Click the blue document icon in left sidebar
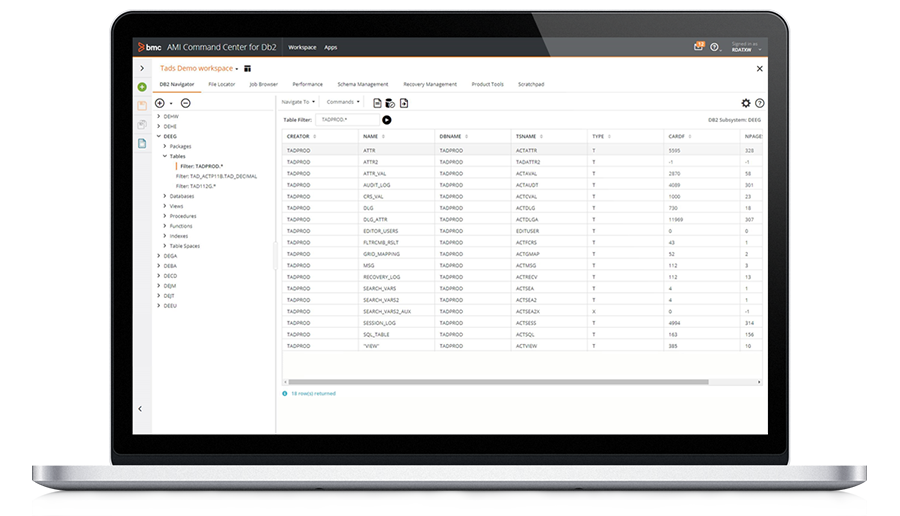This screenshot has width=900, height=516. coord(142,143)
